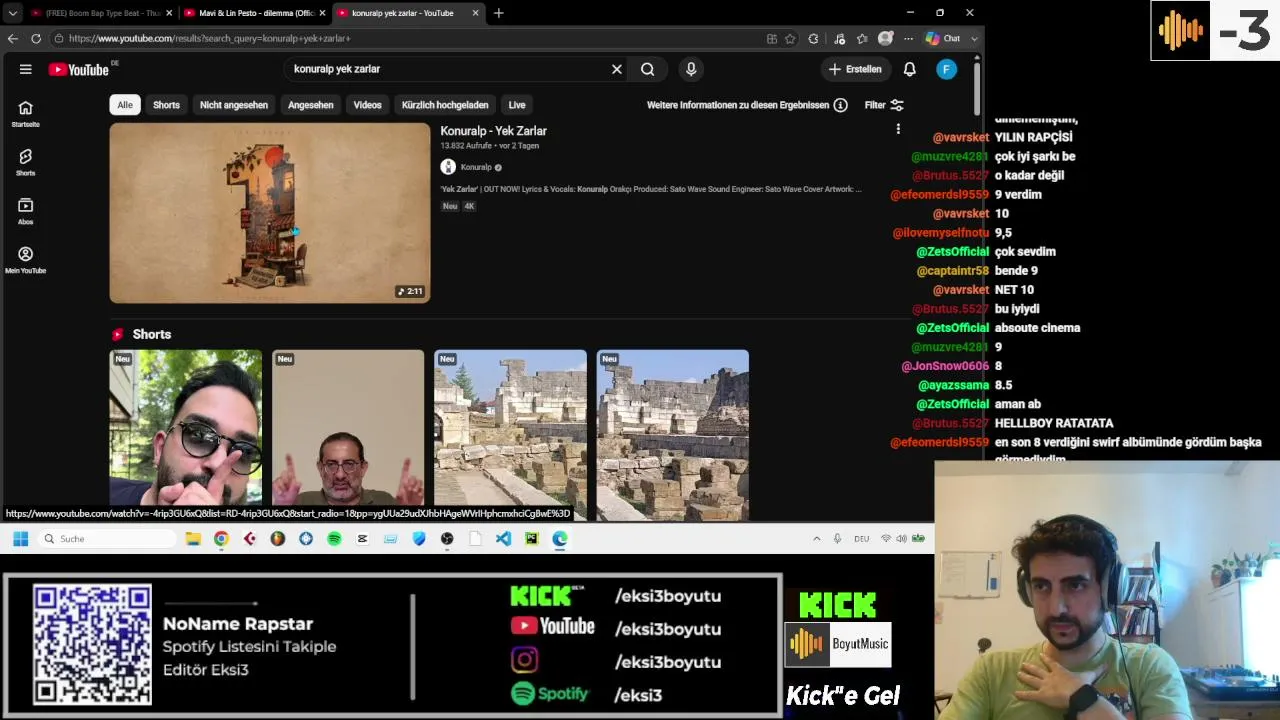Open the Shorts section heading

[152, 334]
